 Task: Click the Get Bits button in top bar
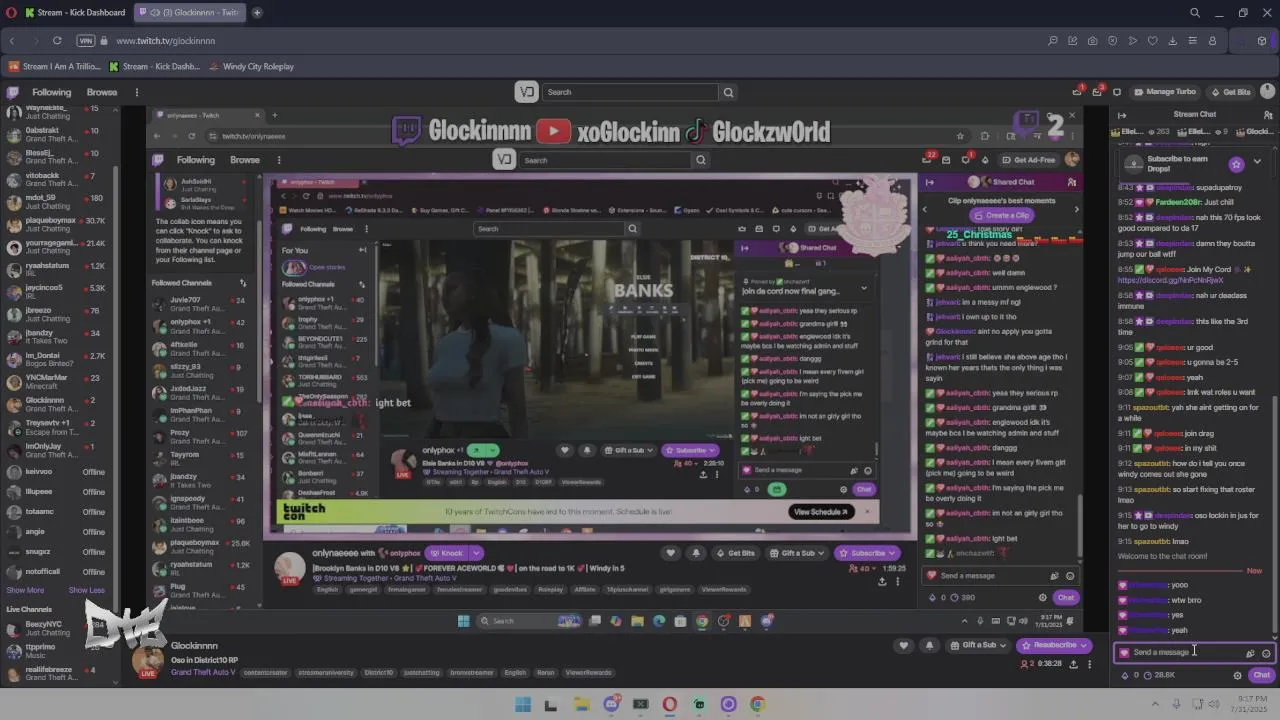[x=1230, y=92]
